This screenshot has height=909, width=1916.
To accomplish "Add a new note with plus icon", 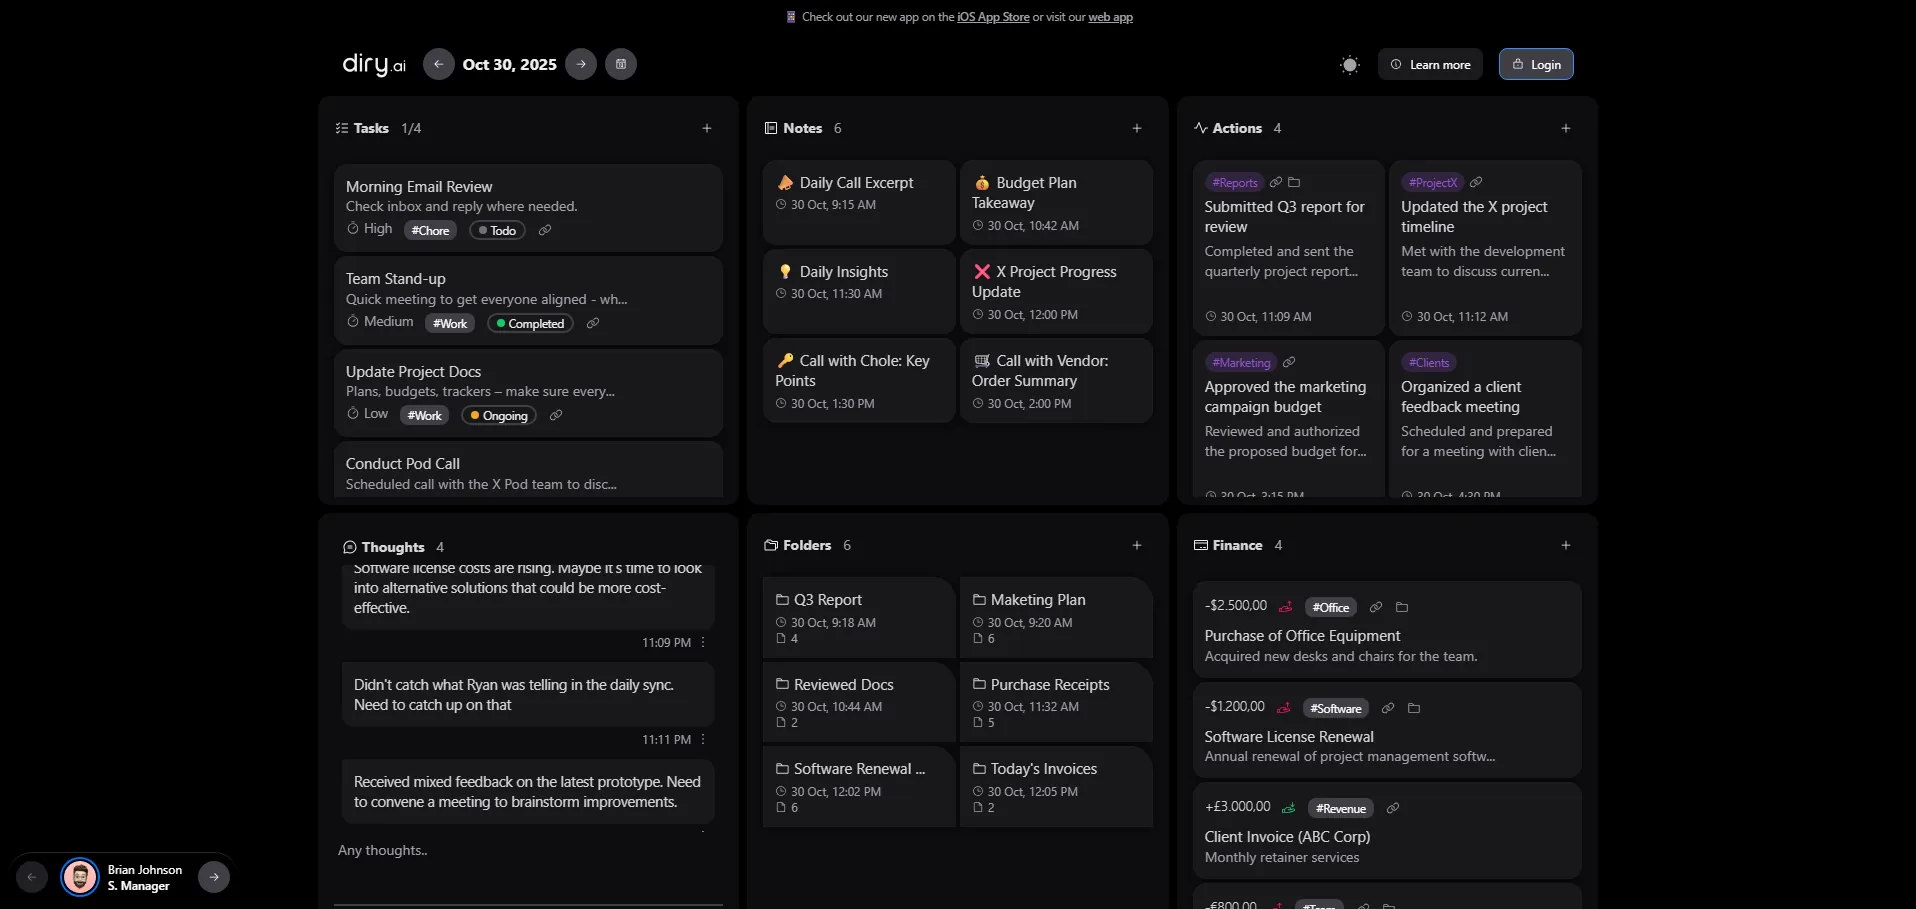I will click(1137, 128).
